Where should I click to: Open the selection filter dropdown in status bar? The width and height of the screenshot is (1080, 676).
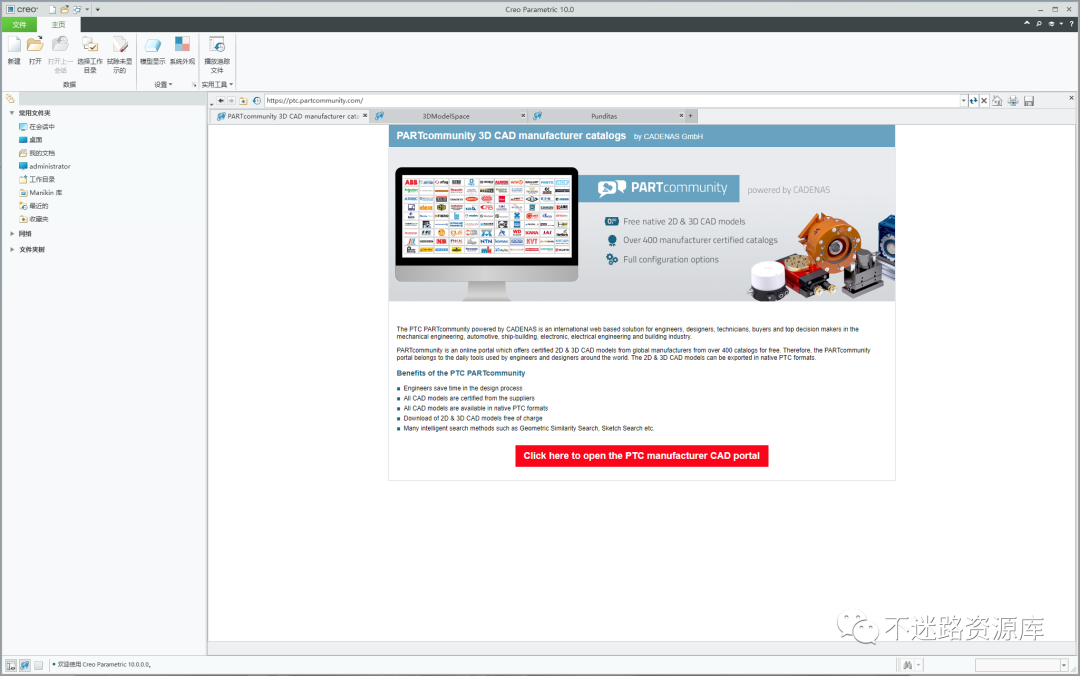coord(1064,665)
